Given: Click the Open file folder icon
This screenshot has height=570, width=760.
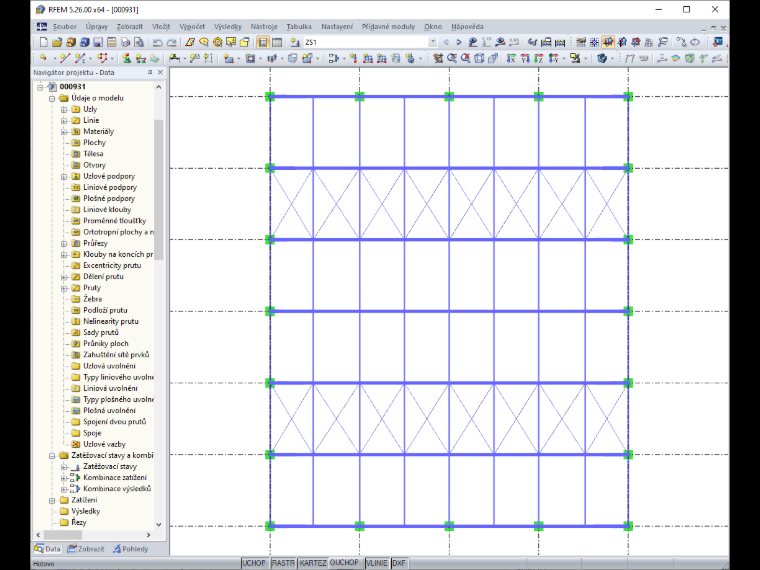Looking at the screenshot, I should [57, 42].
